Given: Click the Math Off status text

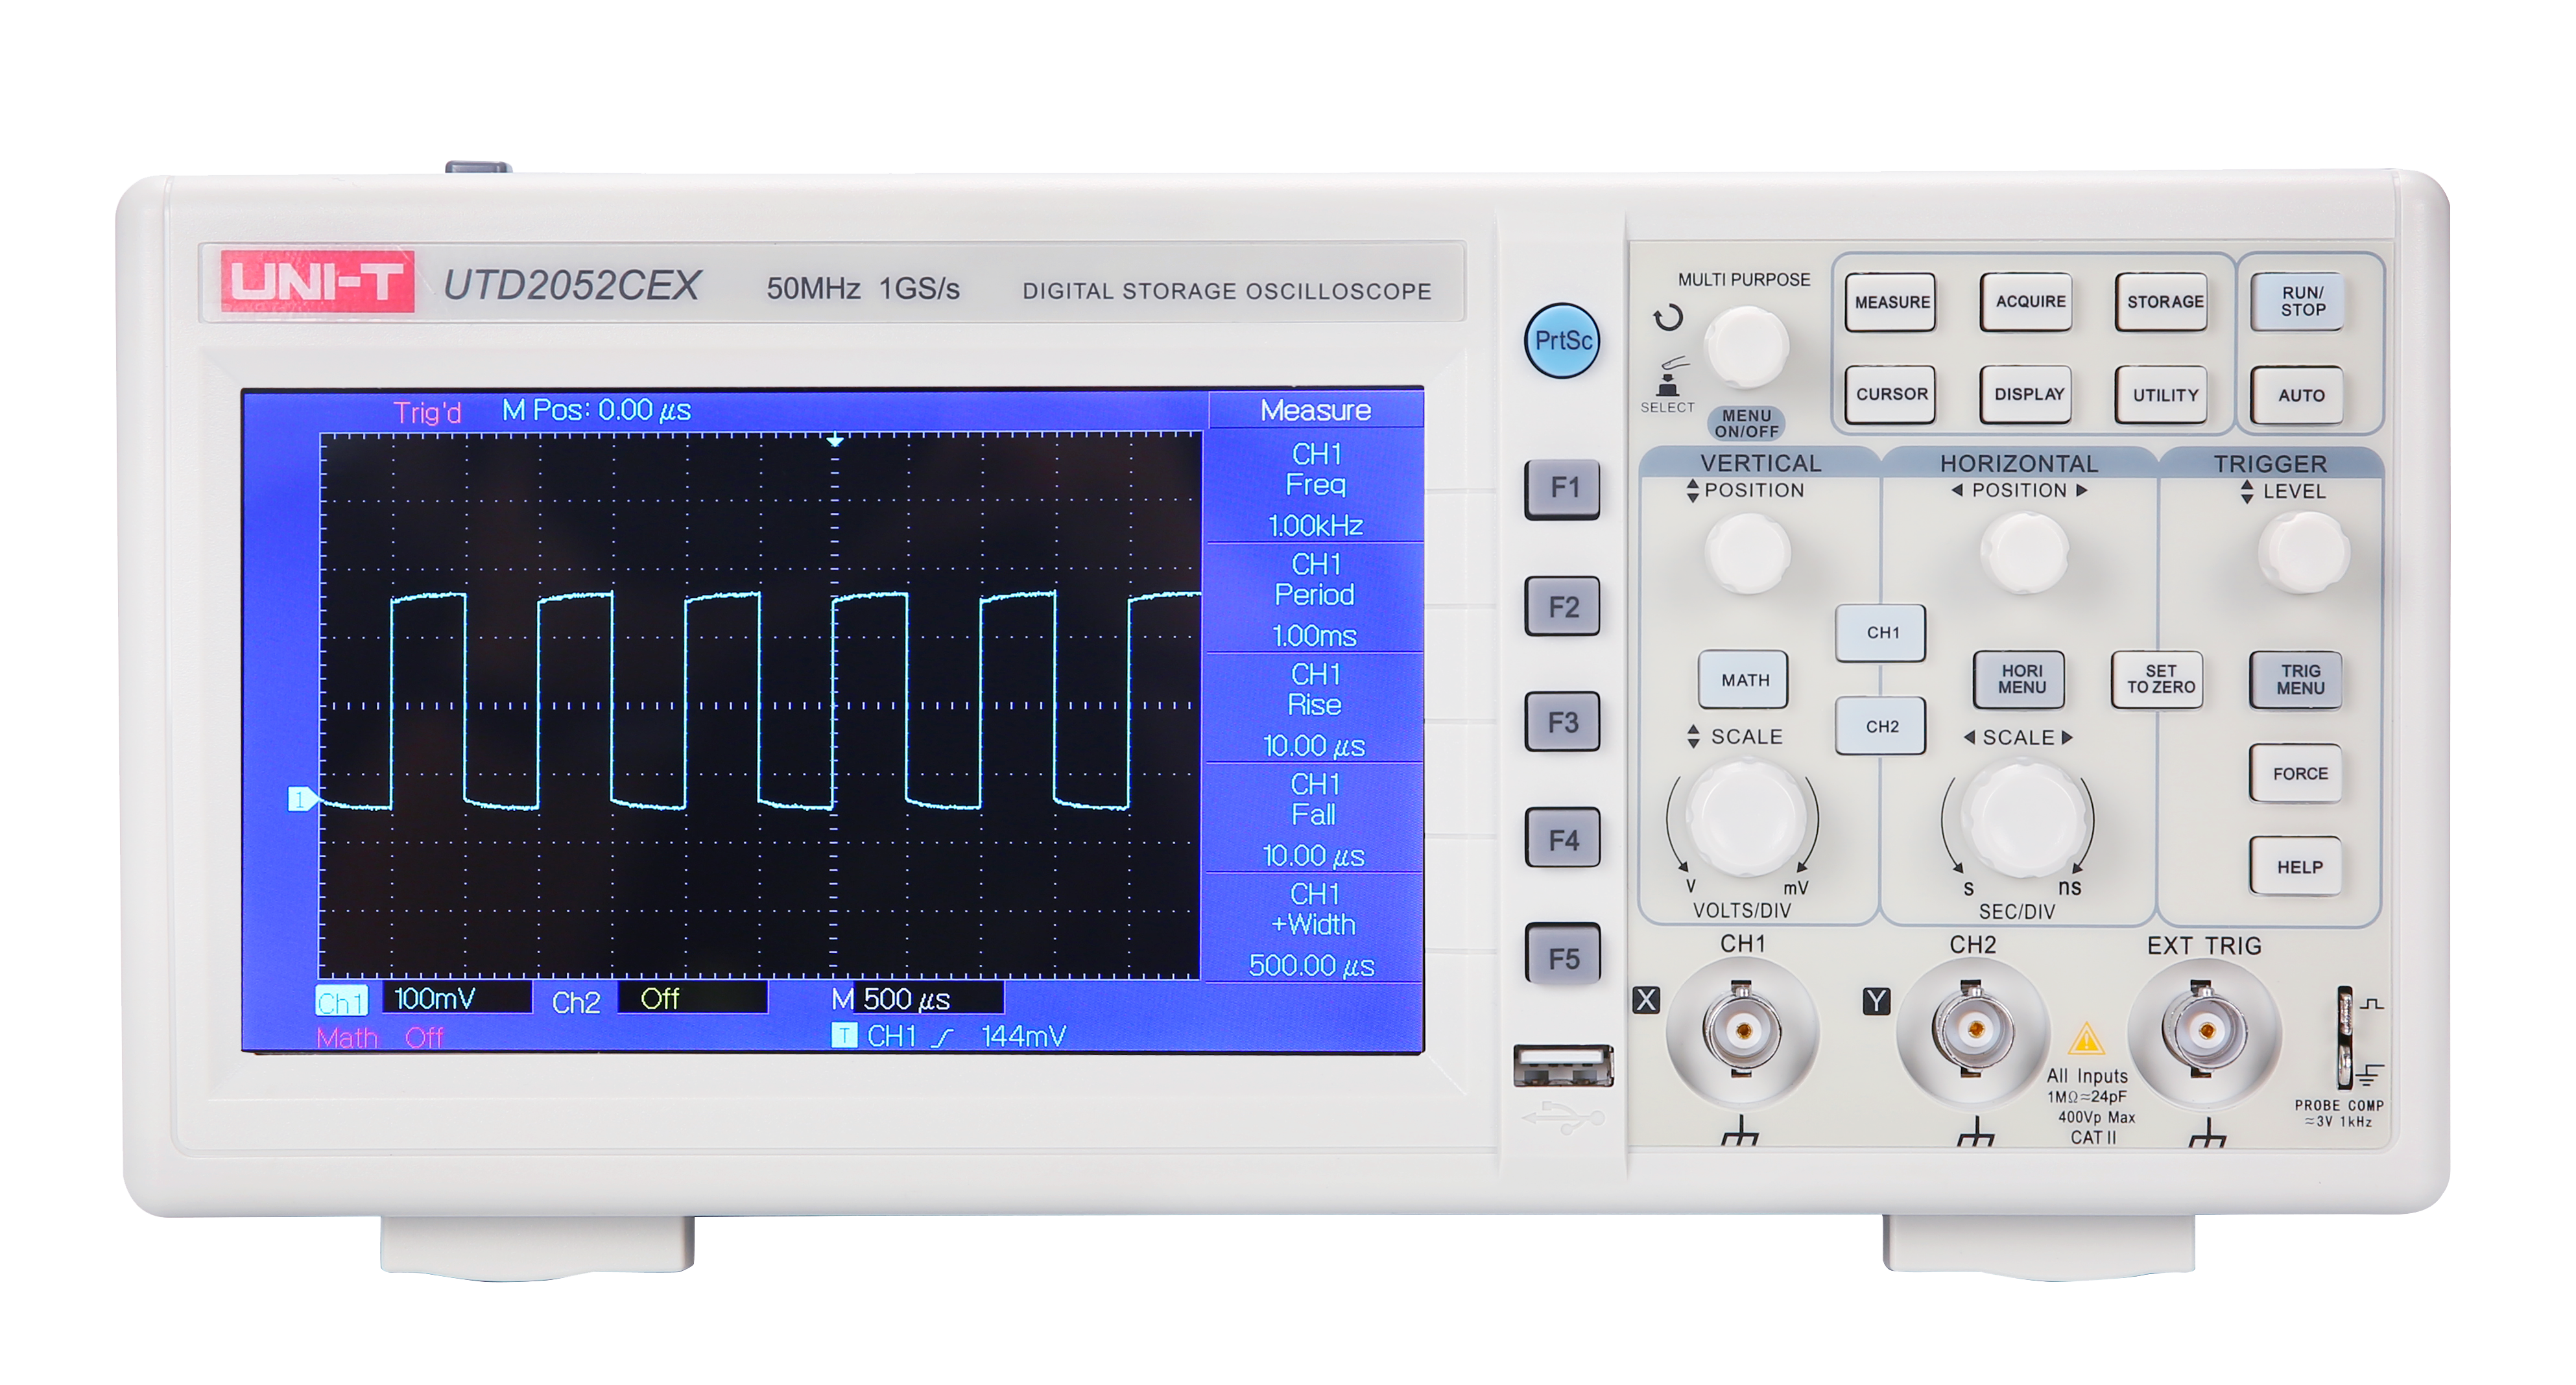Looking at the screenshot, I should [379, 1038].
